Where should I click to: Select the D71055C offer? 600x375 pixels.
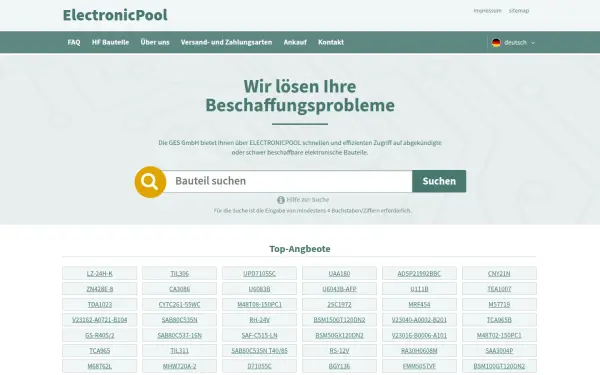259,367
